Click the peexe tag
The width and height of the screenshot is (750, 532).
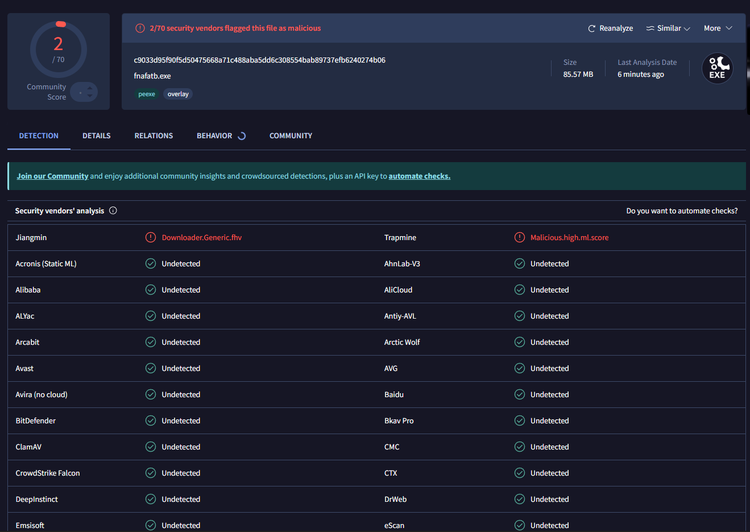click(146, 94)
